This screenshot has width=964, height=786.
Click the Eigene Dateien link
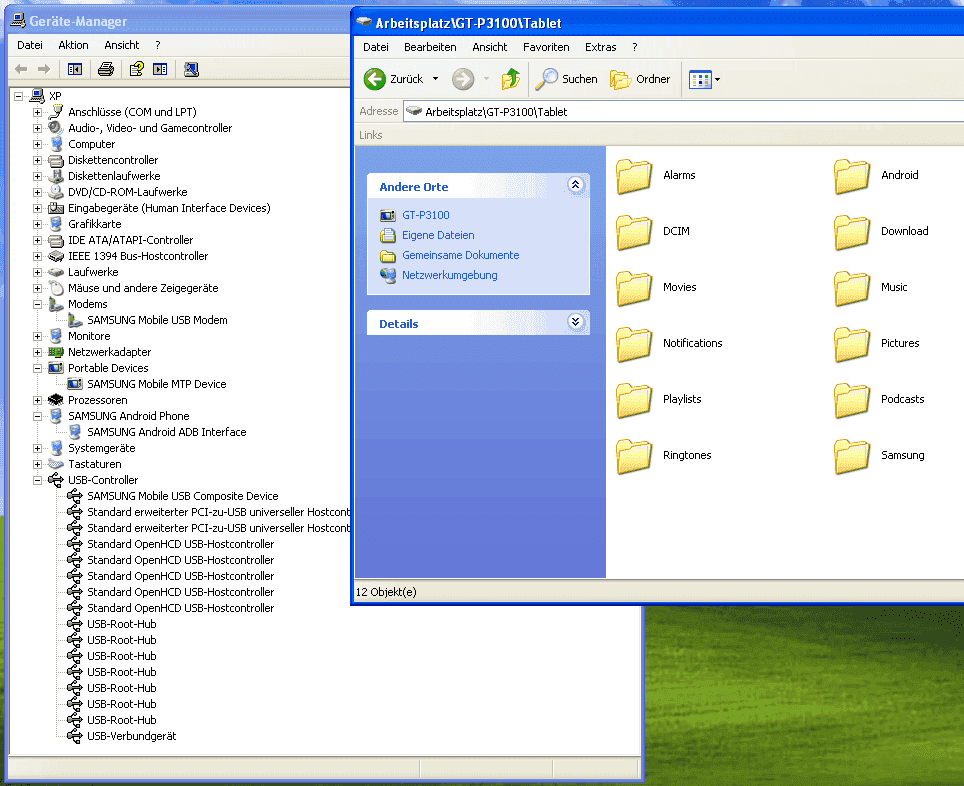[x=438, y=235]
